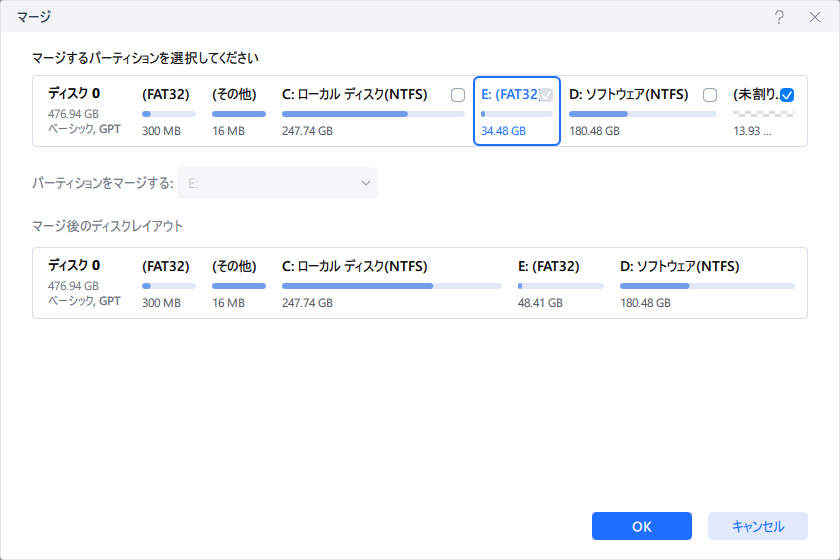Click D: ソフトウェア(NTFS) in merged layout

coord(680,266)
